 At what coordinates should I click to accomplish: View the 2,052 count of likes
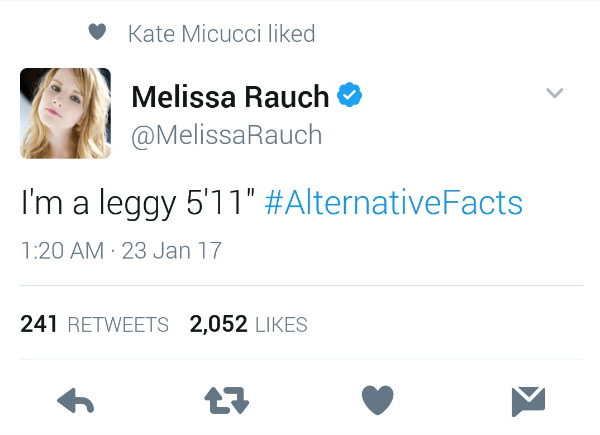[x=218, y=325]
